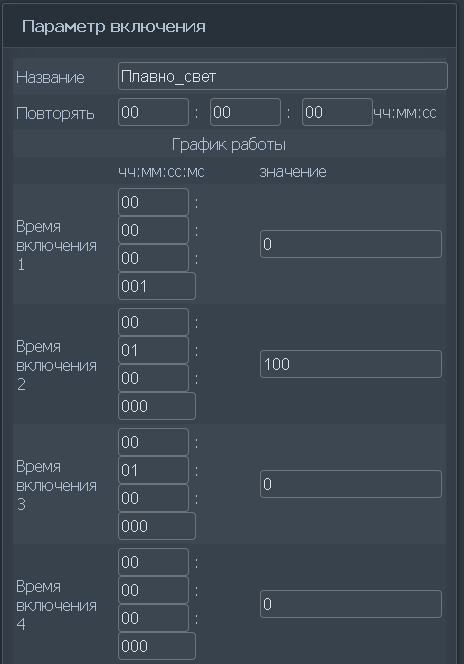The height and width of the screenshot is (664, 464).
Task: Click milliseconds field showing 001
Action: pyautogui.click(x=157, y=286)
